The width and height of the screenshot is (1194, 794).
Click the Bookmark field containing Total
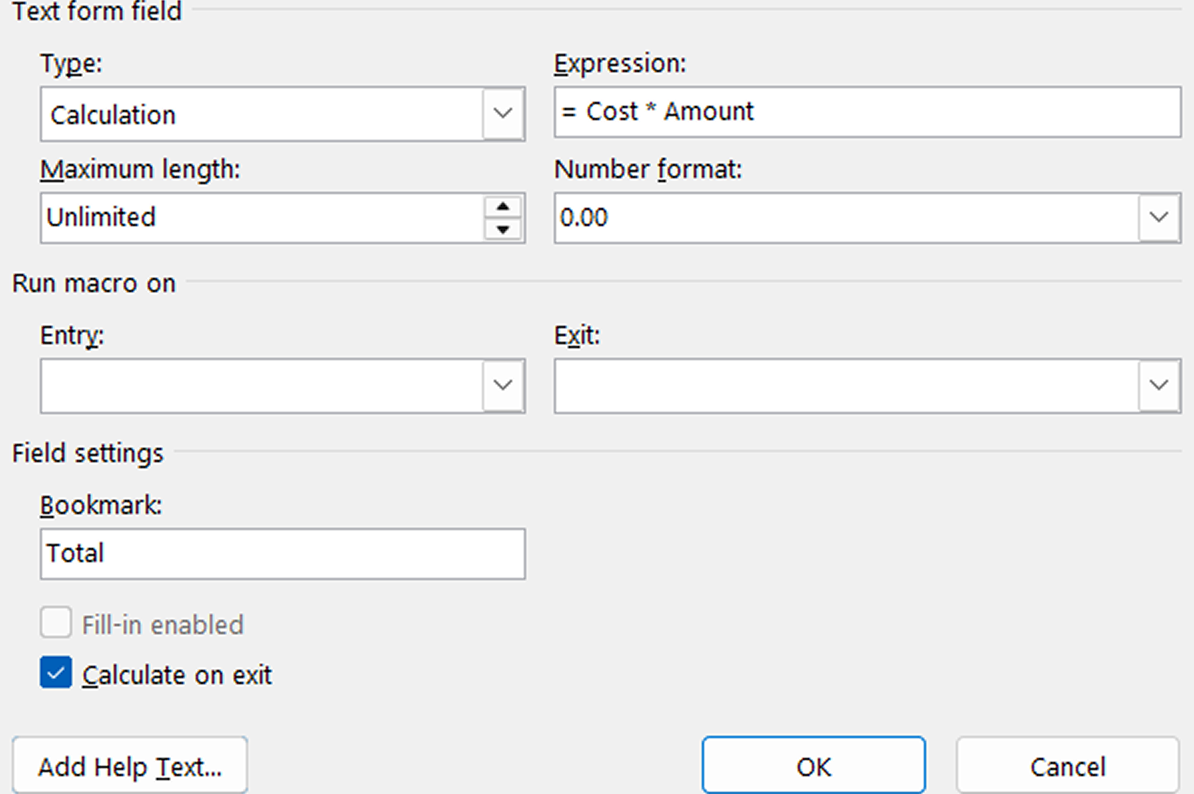(282, 553)
